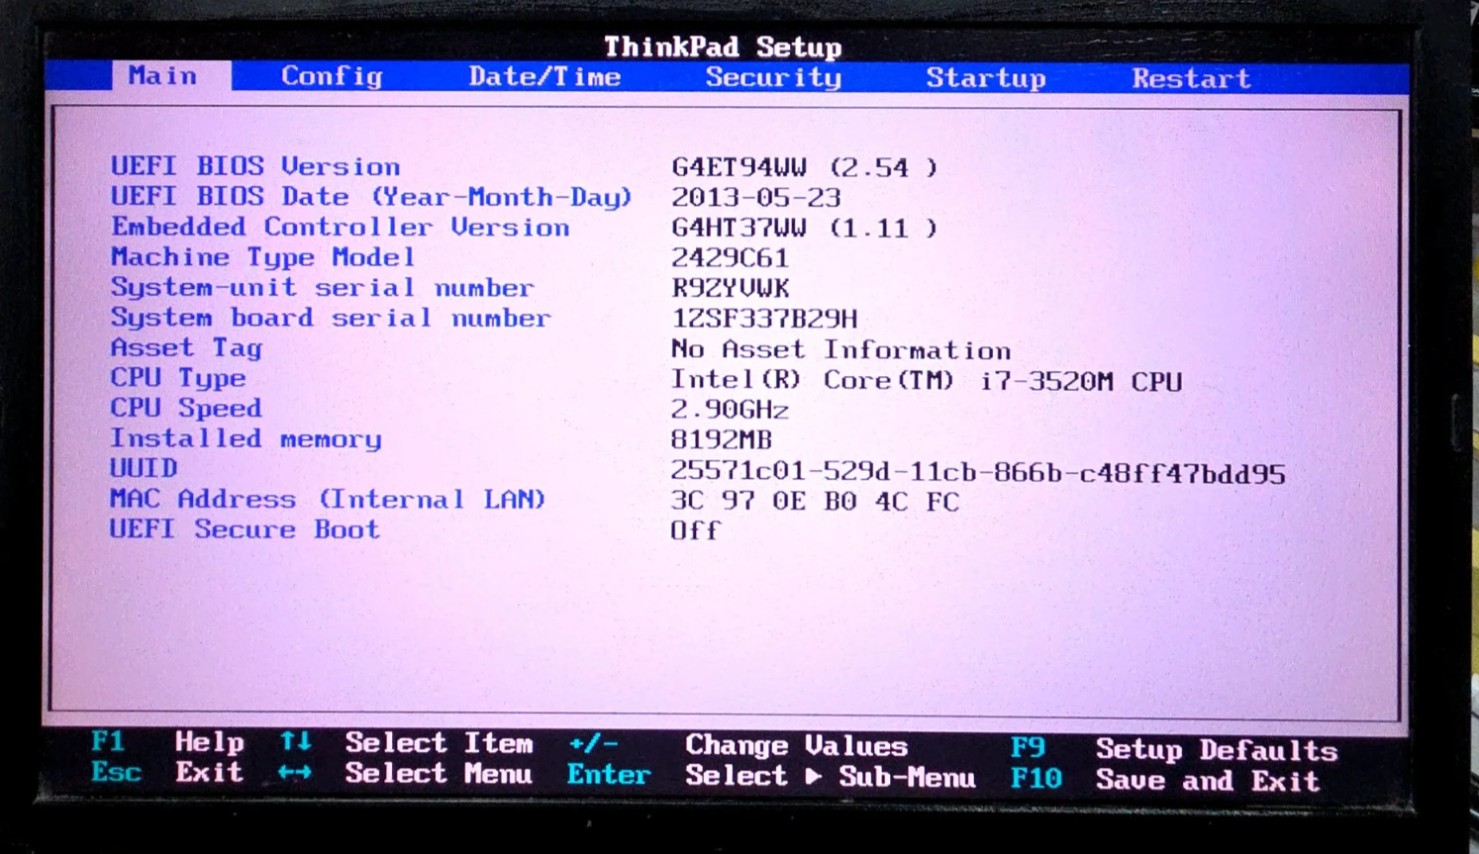The height and width of the screenshot is (854, 1479).
Task: Select the Secure Boot 'Off' value
Action: pyautogui.click(x=695, y=531)
